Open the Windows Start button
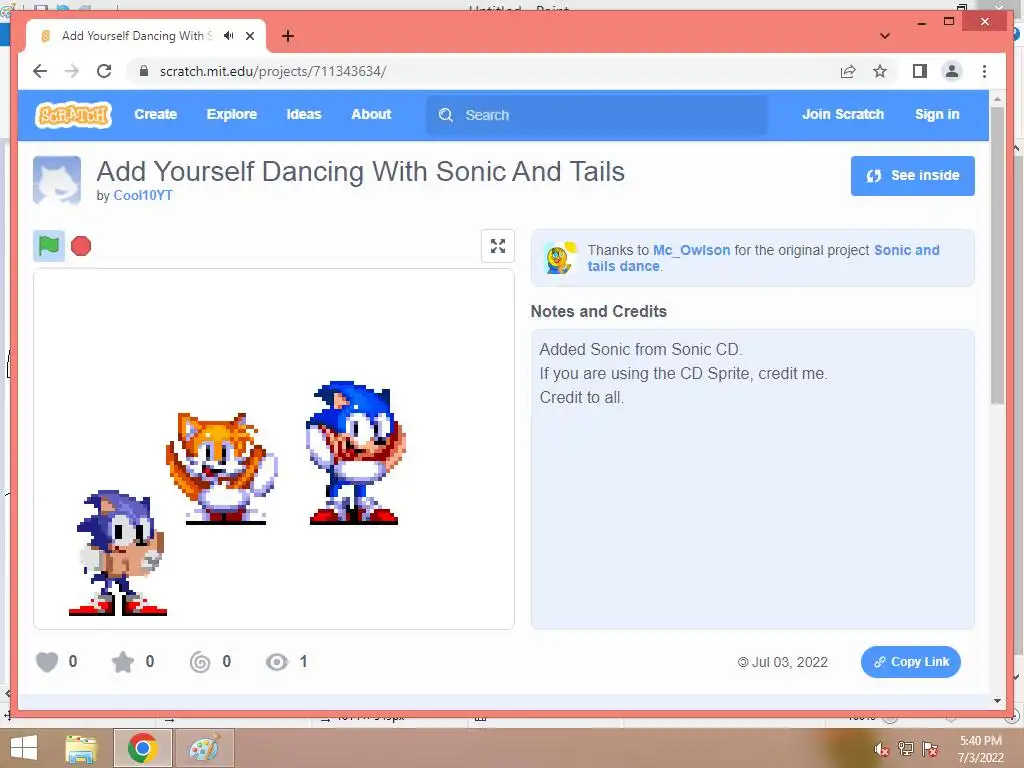 [24, 748]
